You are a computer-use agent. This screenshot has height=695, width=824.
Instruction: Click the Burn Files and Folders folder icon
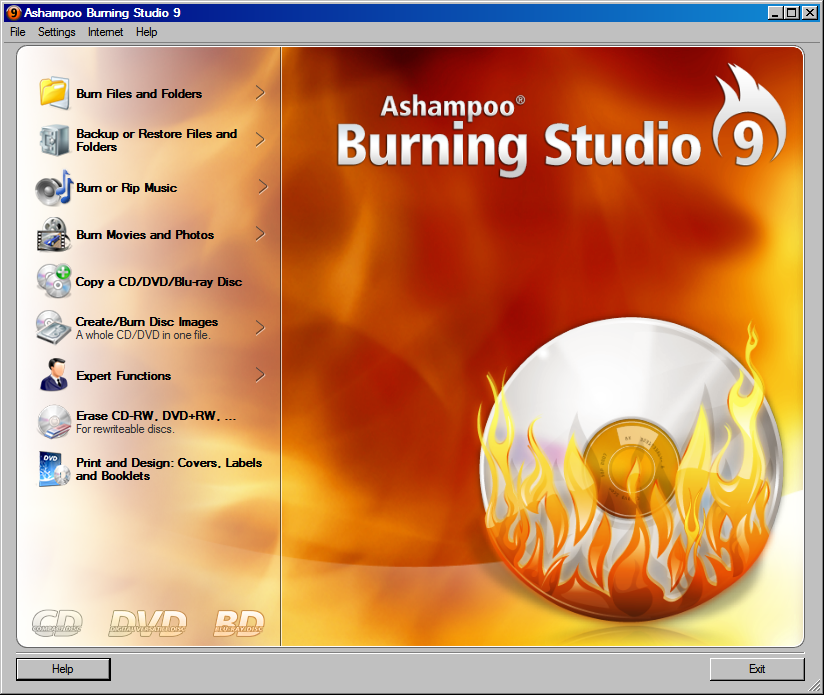(54, 94)
